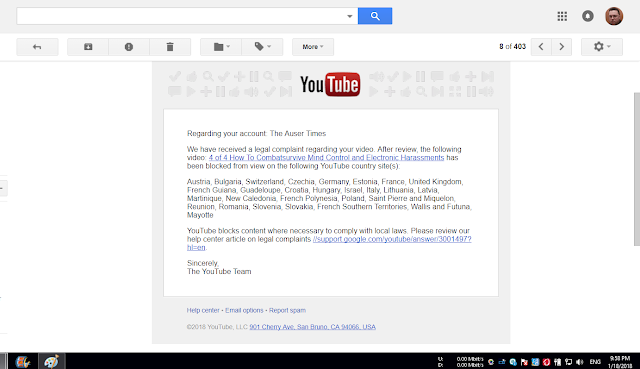Click the ENG language indicator
Image resolution: width=640 pixels, height=369 pixels.
pos(595,362)
